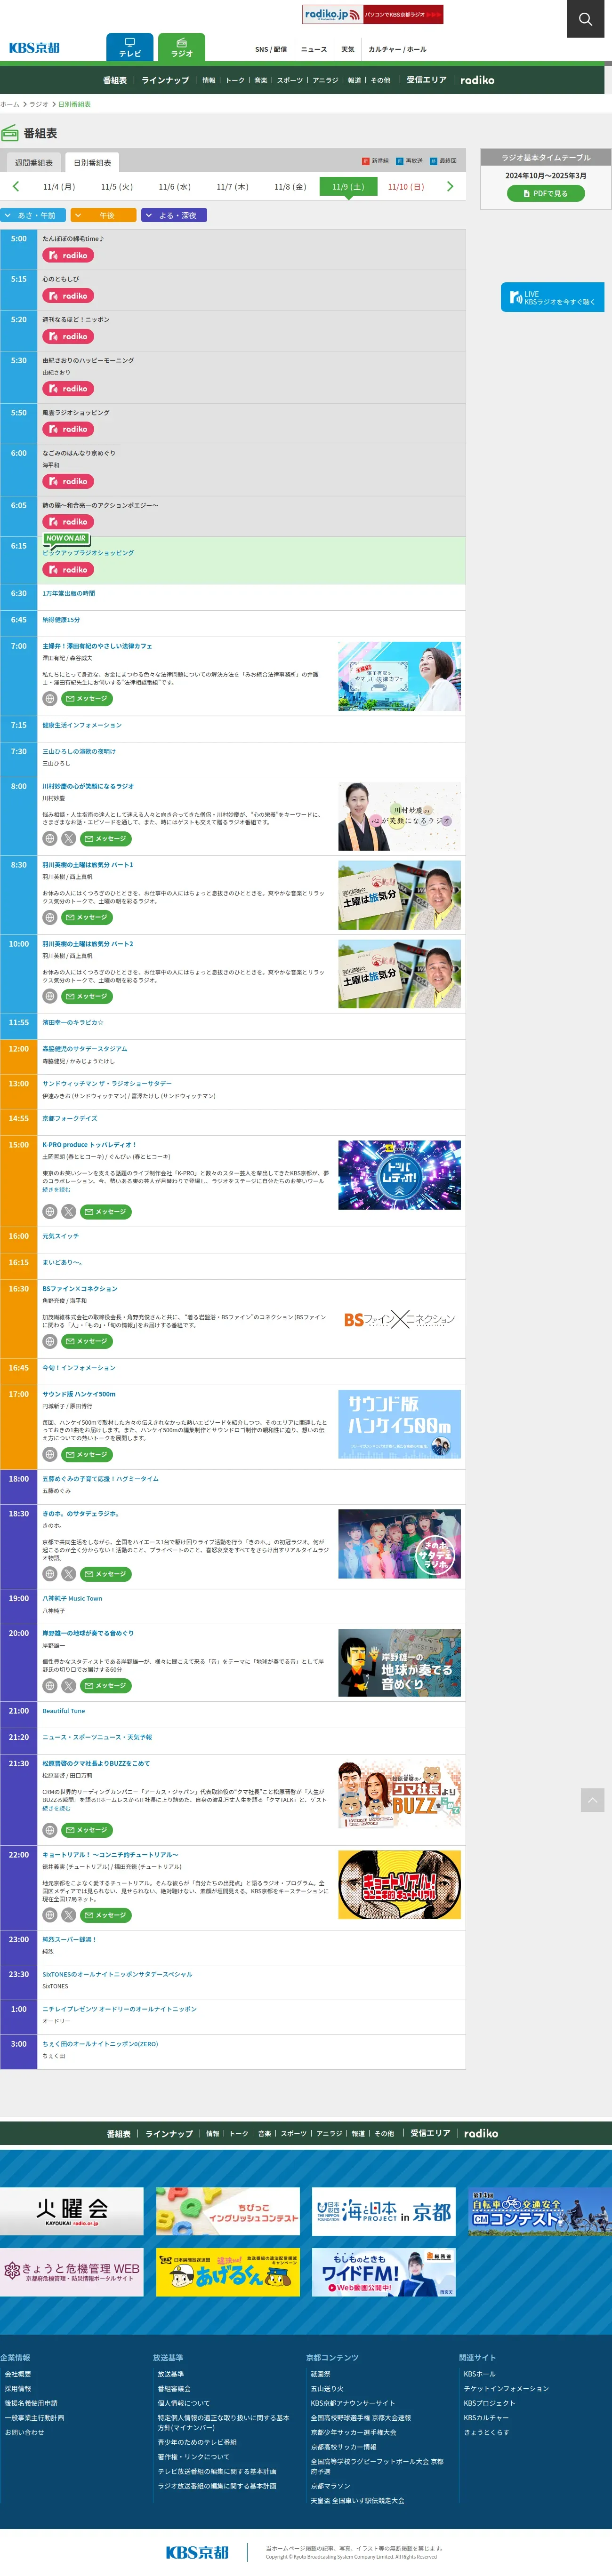This screenshot has height=2576, width=612.
Task: Open きょうと危機管理WEB banner
Action: [x=71, y=2273]
